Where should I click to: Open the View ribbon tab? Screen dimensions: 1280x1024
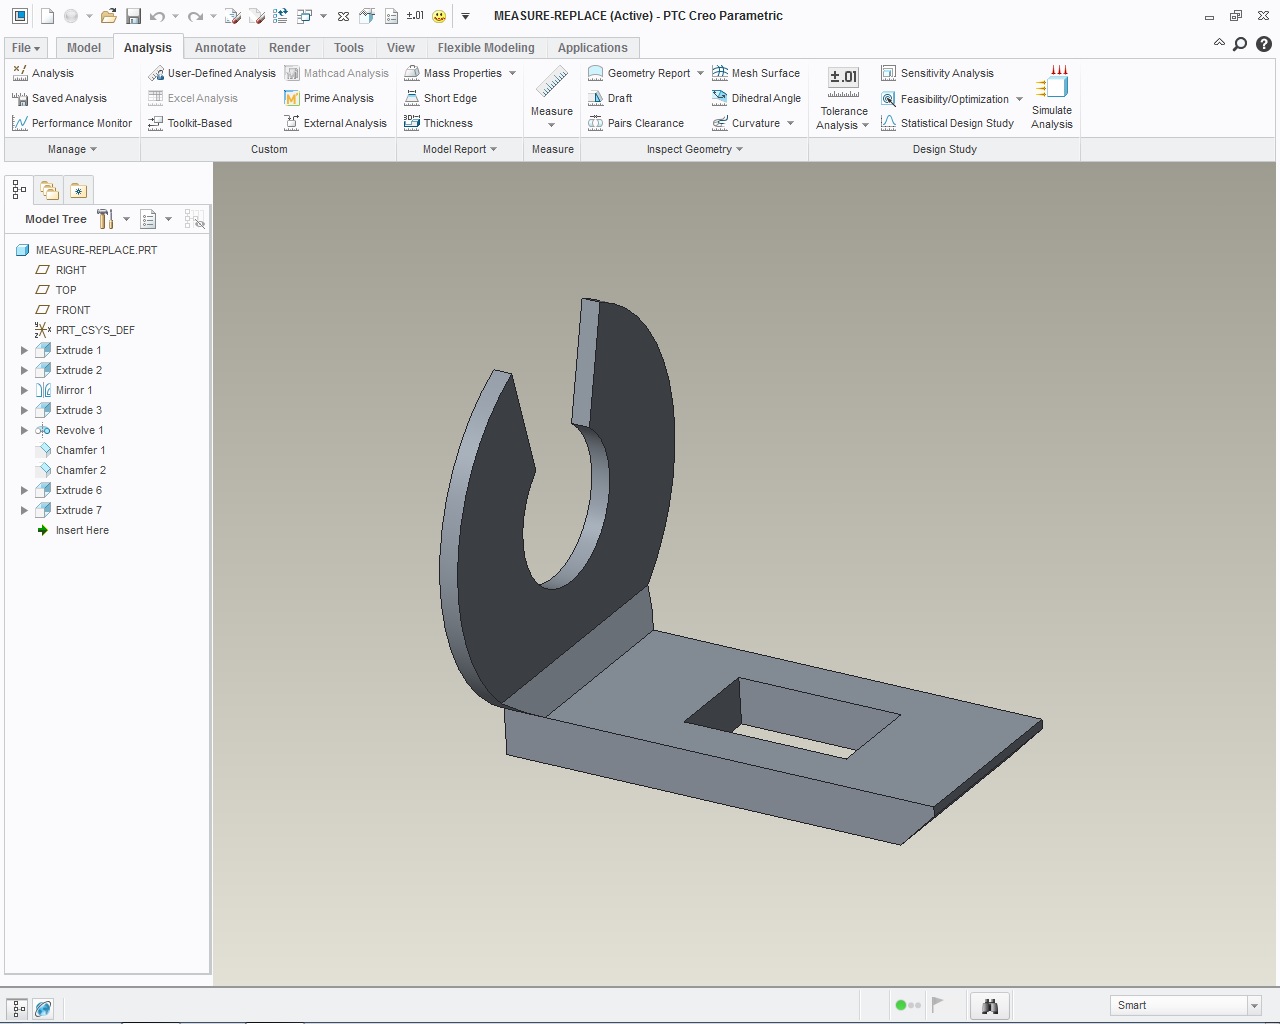(401, 48)
